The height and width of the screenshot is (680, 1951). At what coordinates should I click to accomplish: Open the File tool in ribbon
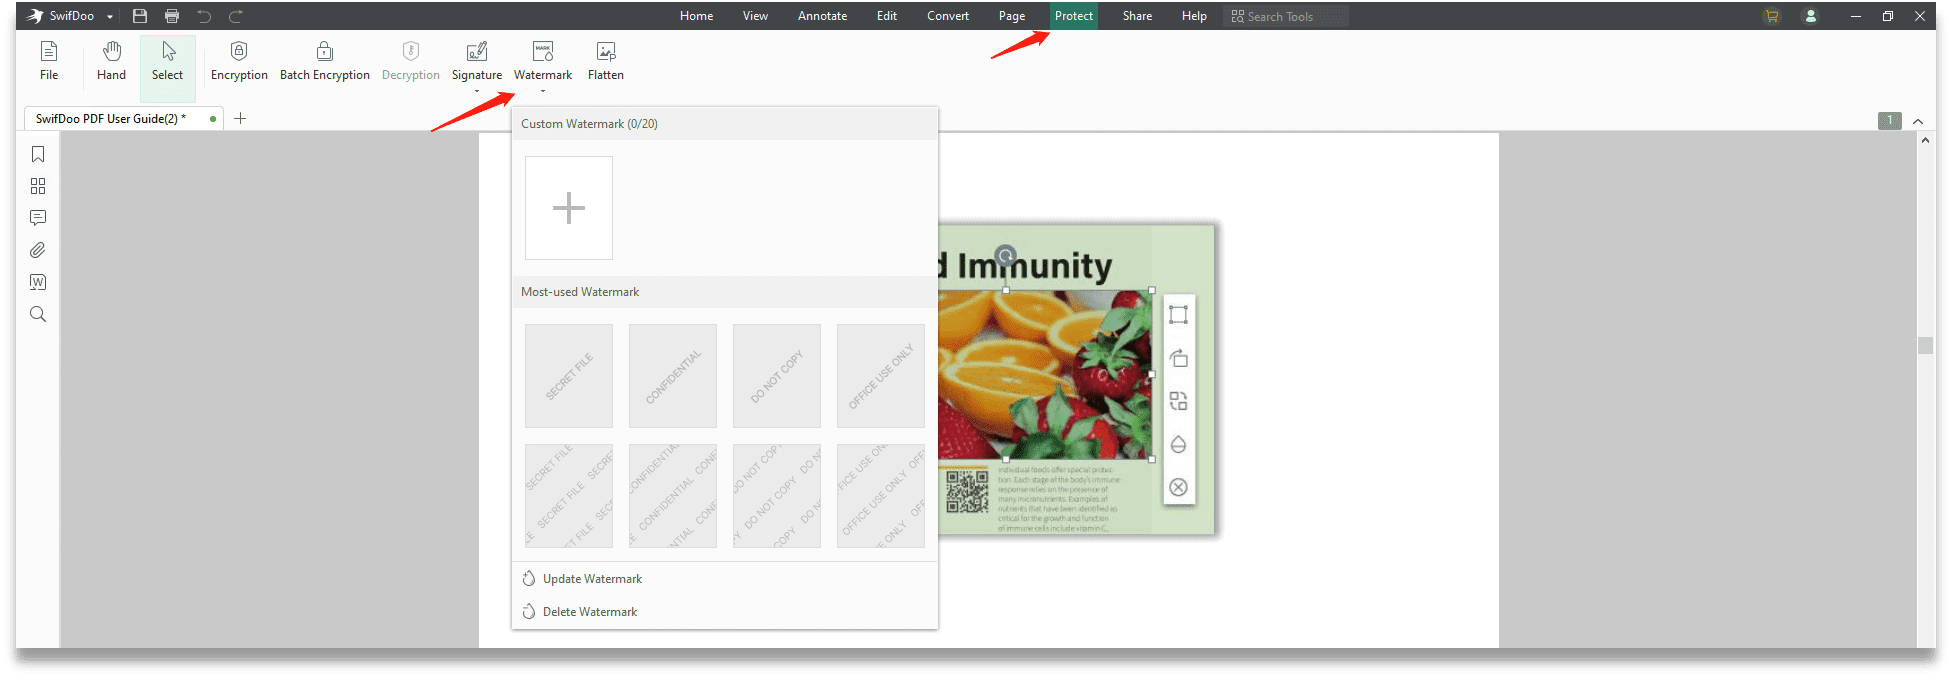click(x=49, y=61)
